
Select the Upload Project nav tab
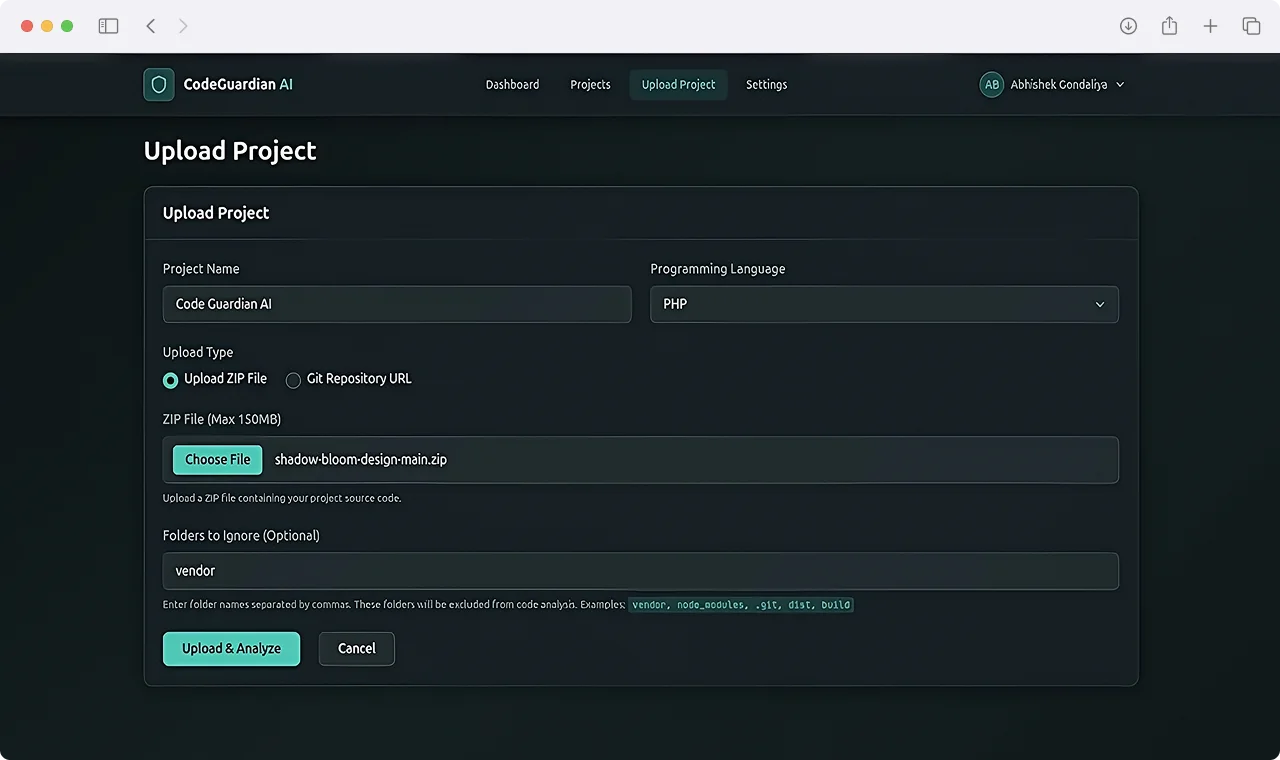coord(678,85)
